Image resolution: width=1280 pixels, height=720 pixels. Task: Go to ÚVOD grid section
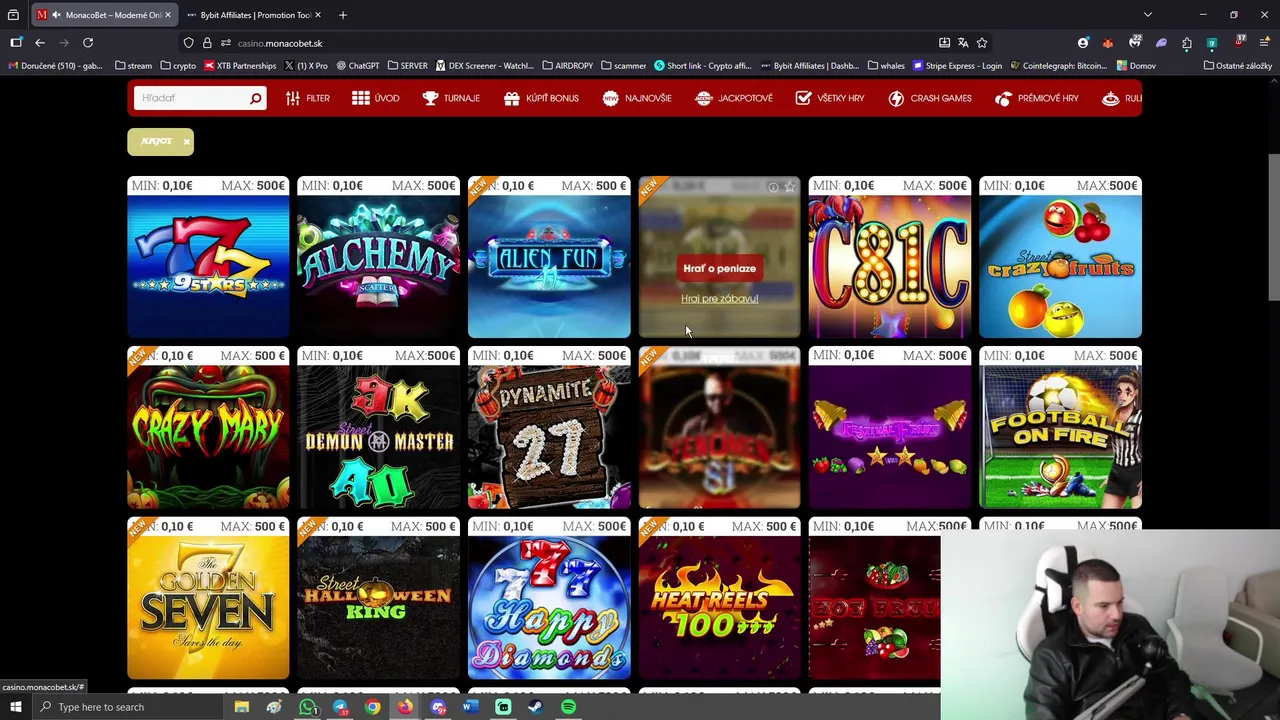point(375,98)
